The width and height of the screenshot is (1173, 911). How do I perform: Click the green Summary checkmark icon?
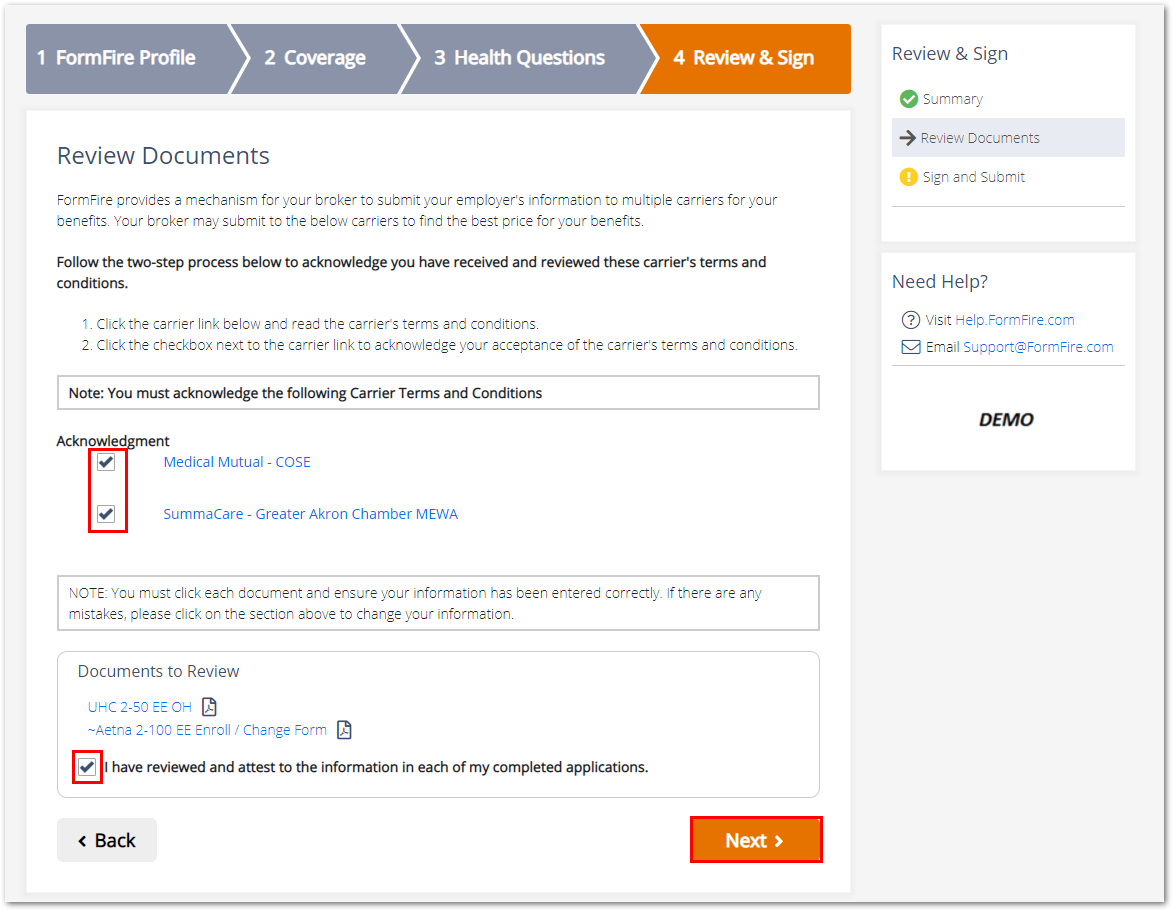(908, 99)
